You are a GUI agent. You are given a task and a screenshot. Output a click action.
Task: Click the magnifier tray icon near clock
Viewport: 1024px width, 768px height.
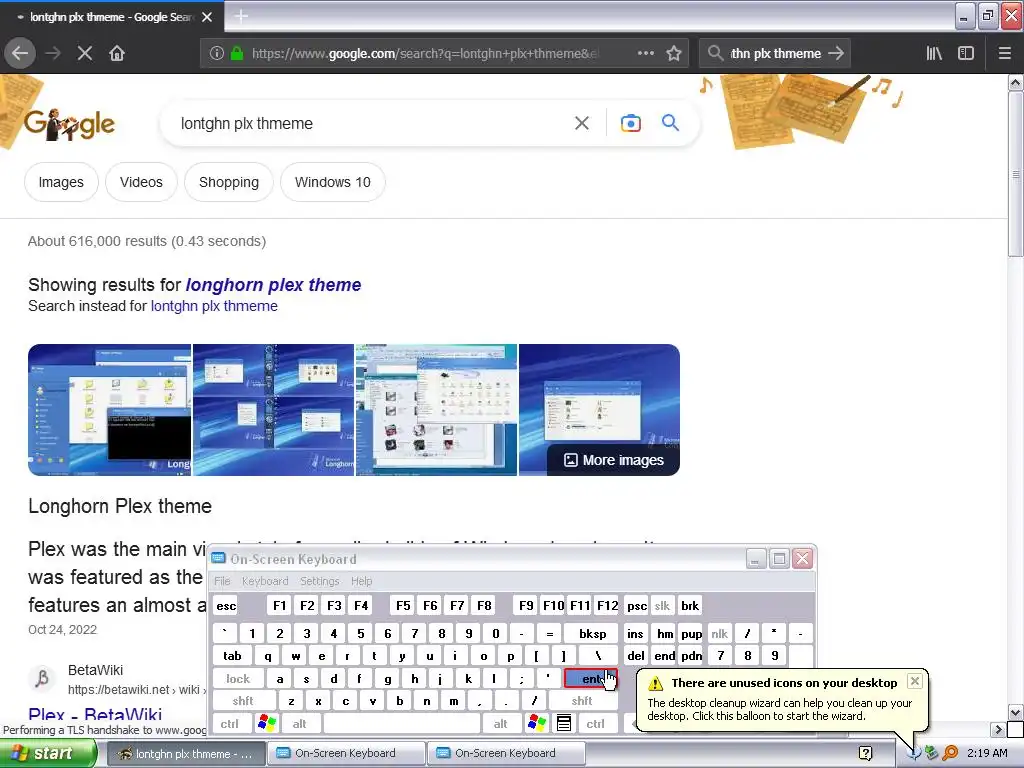tap(950, 754)
